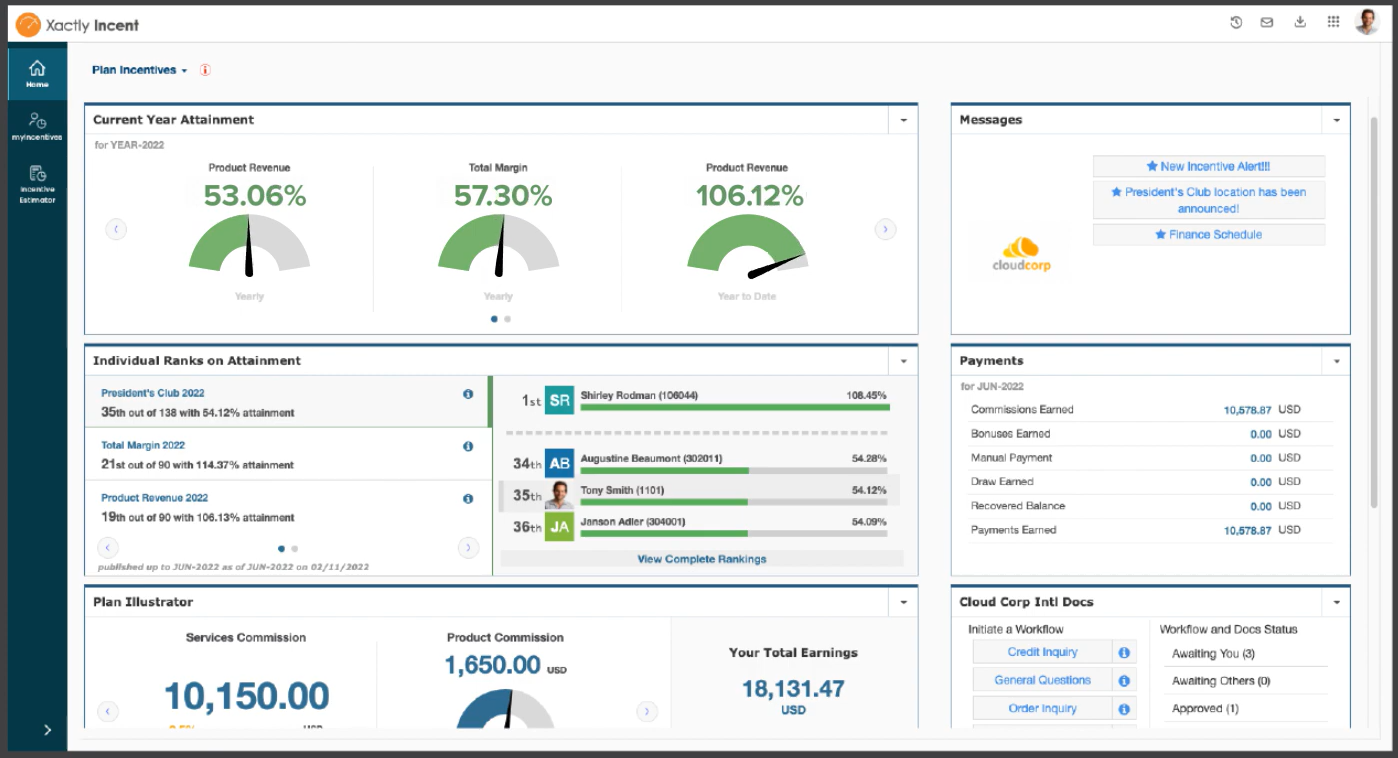Screen dimensions: 1398x758
Task: Open the Bonuses Earned amount 0.00
Action: tap(1261, 434)
